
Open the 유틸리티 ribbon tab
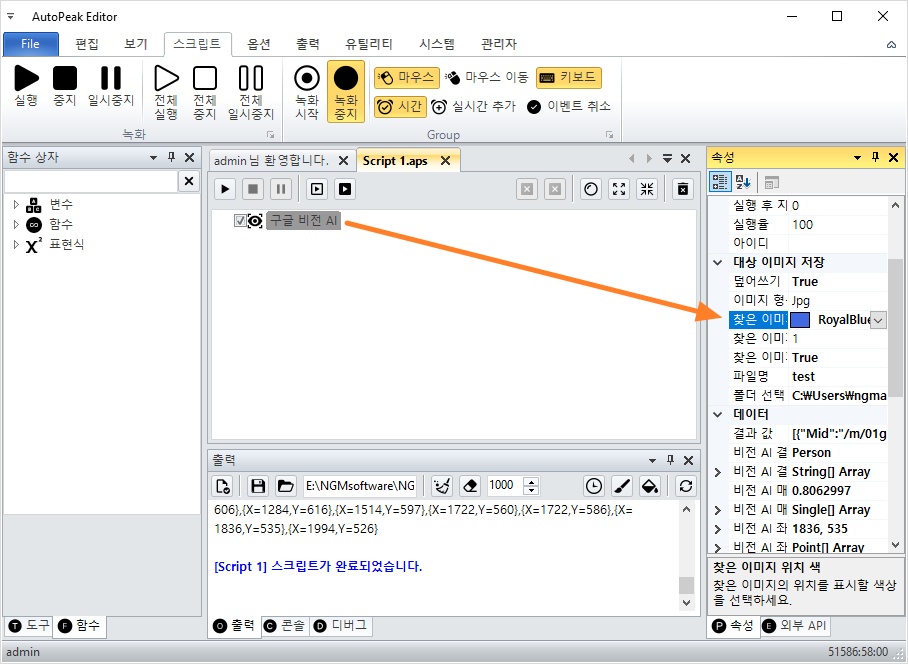(x=369, y=44)
